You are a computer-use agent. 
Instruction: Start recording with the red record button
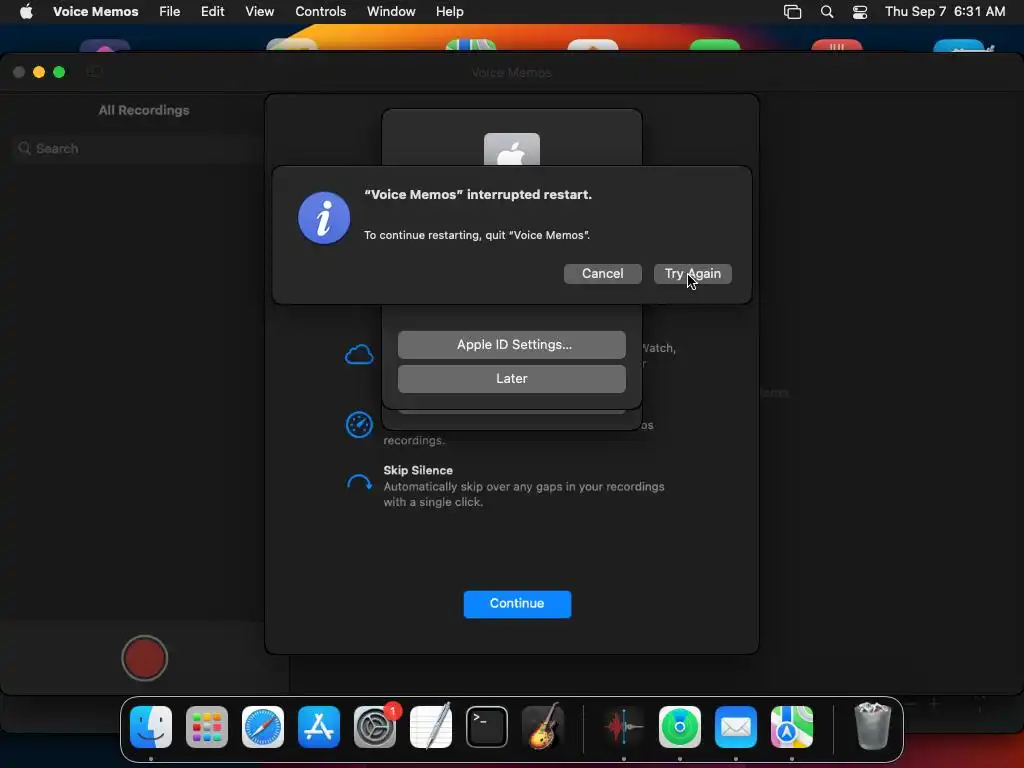pyautogui.click(x=144, y=658)
